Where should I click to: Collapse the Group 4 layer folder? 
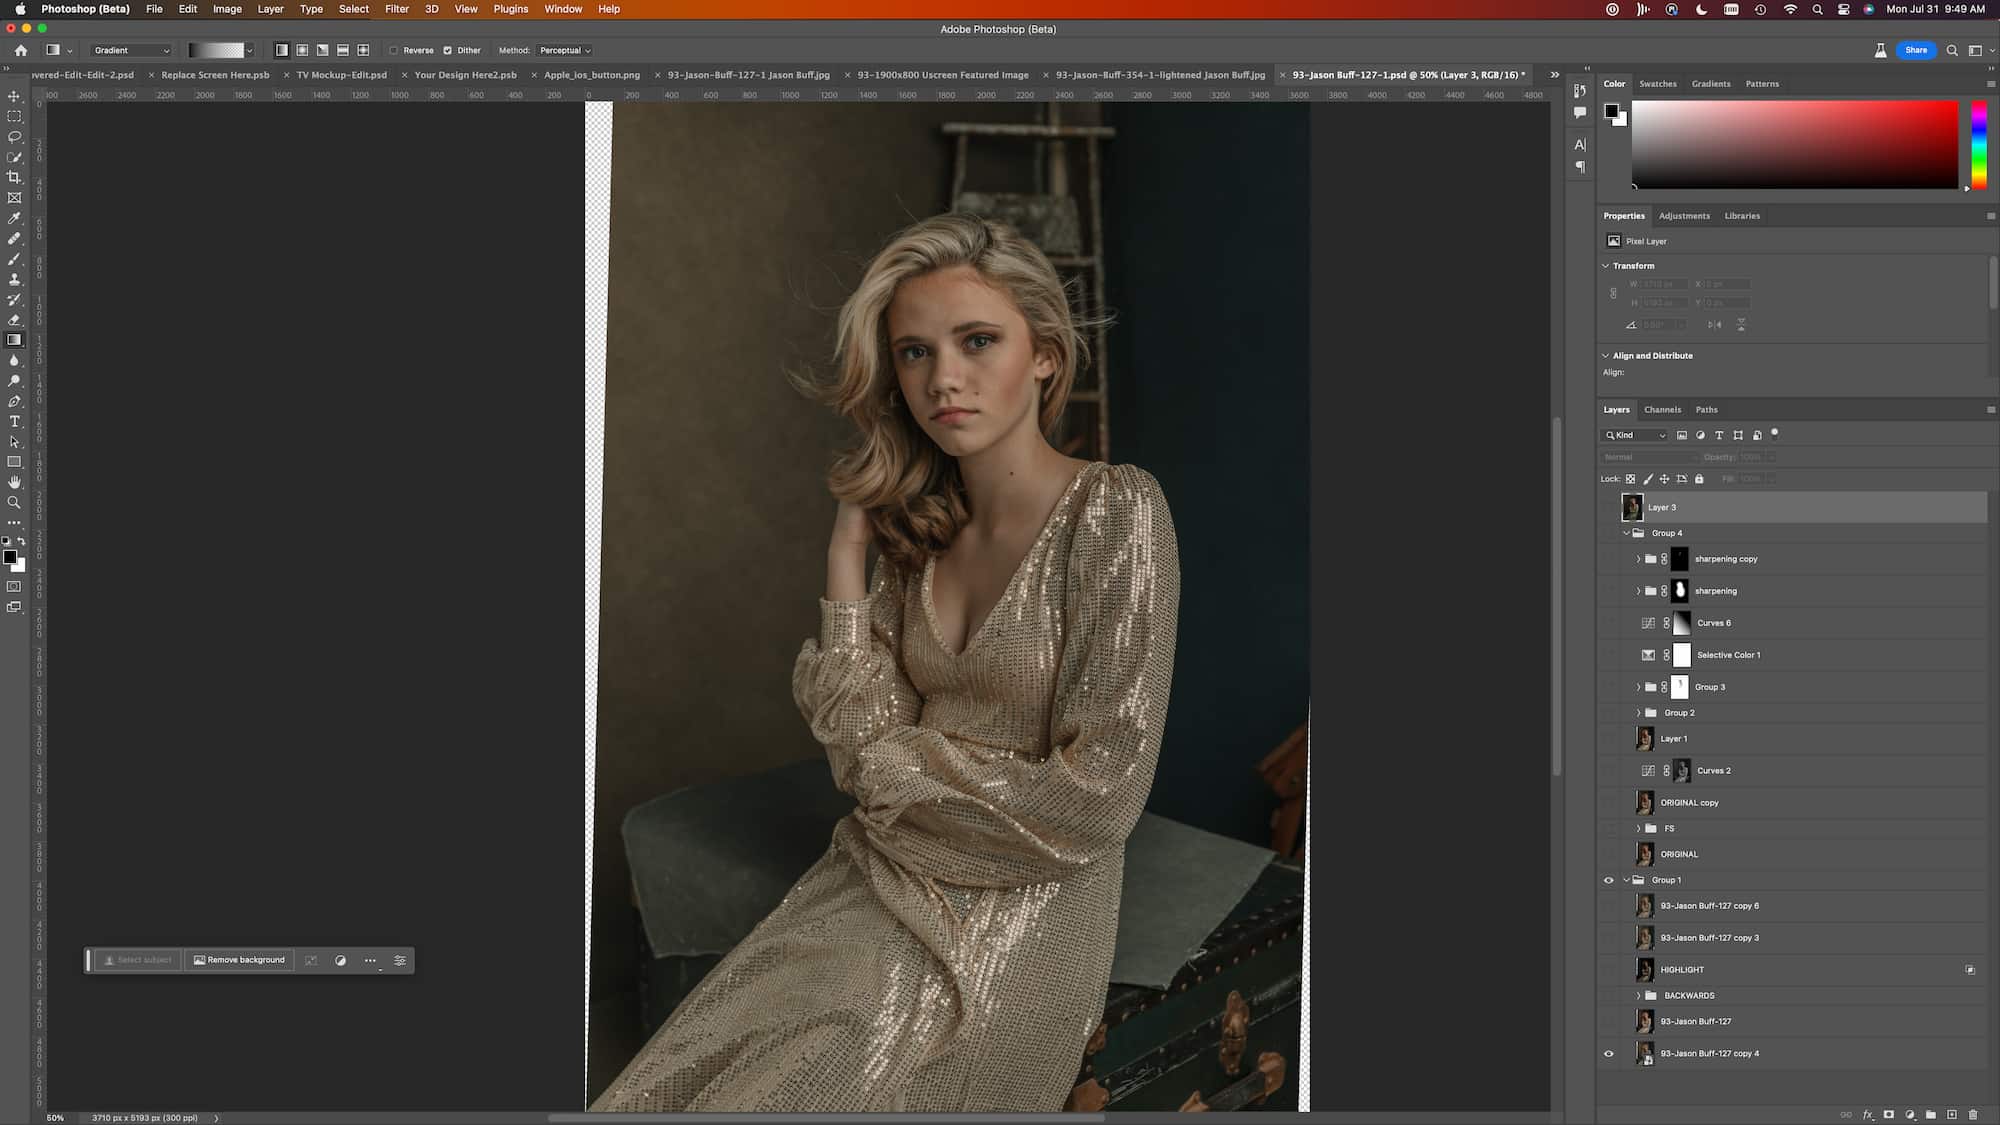(1626, 533)
